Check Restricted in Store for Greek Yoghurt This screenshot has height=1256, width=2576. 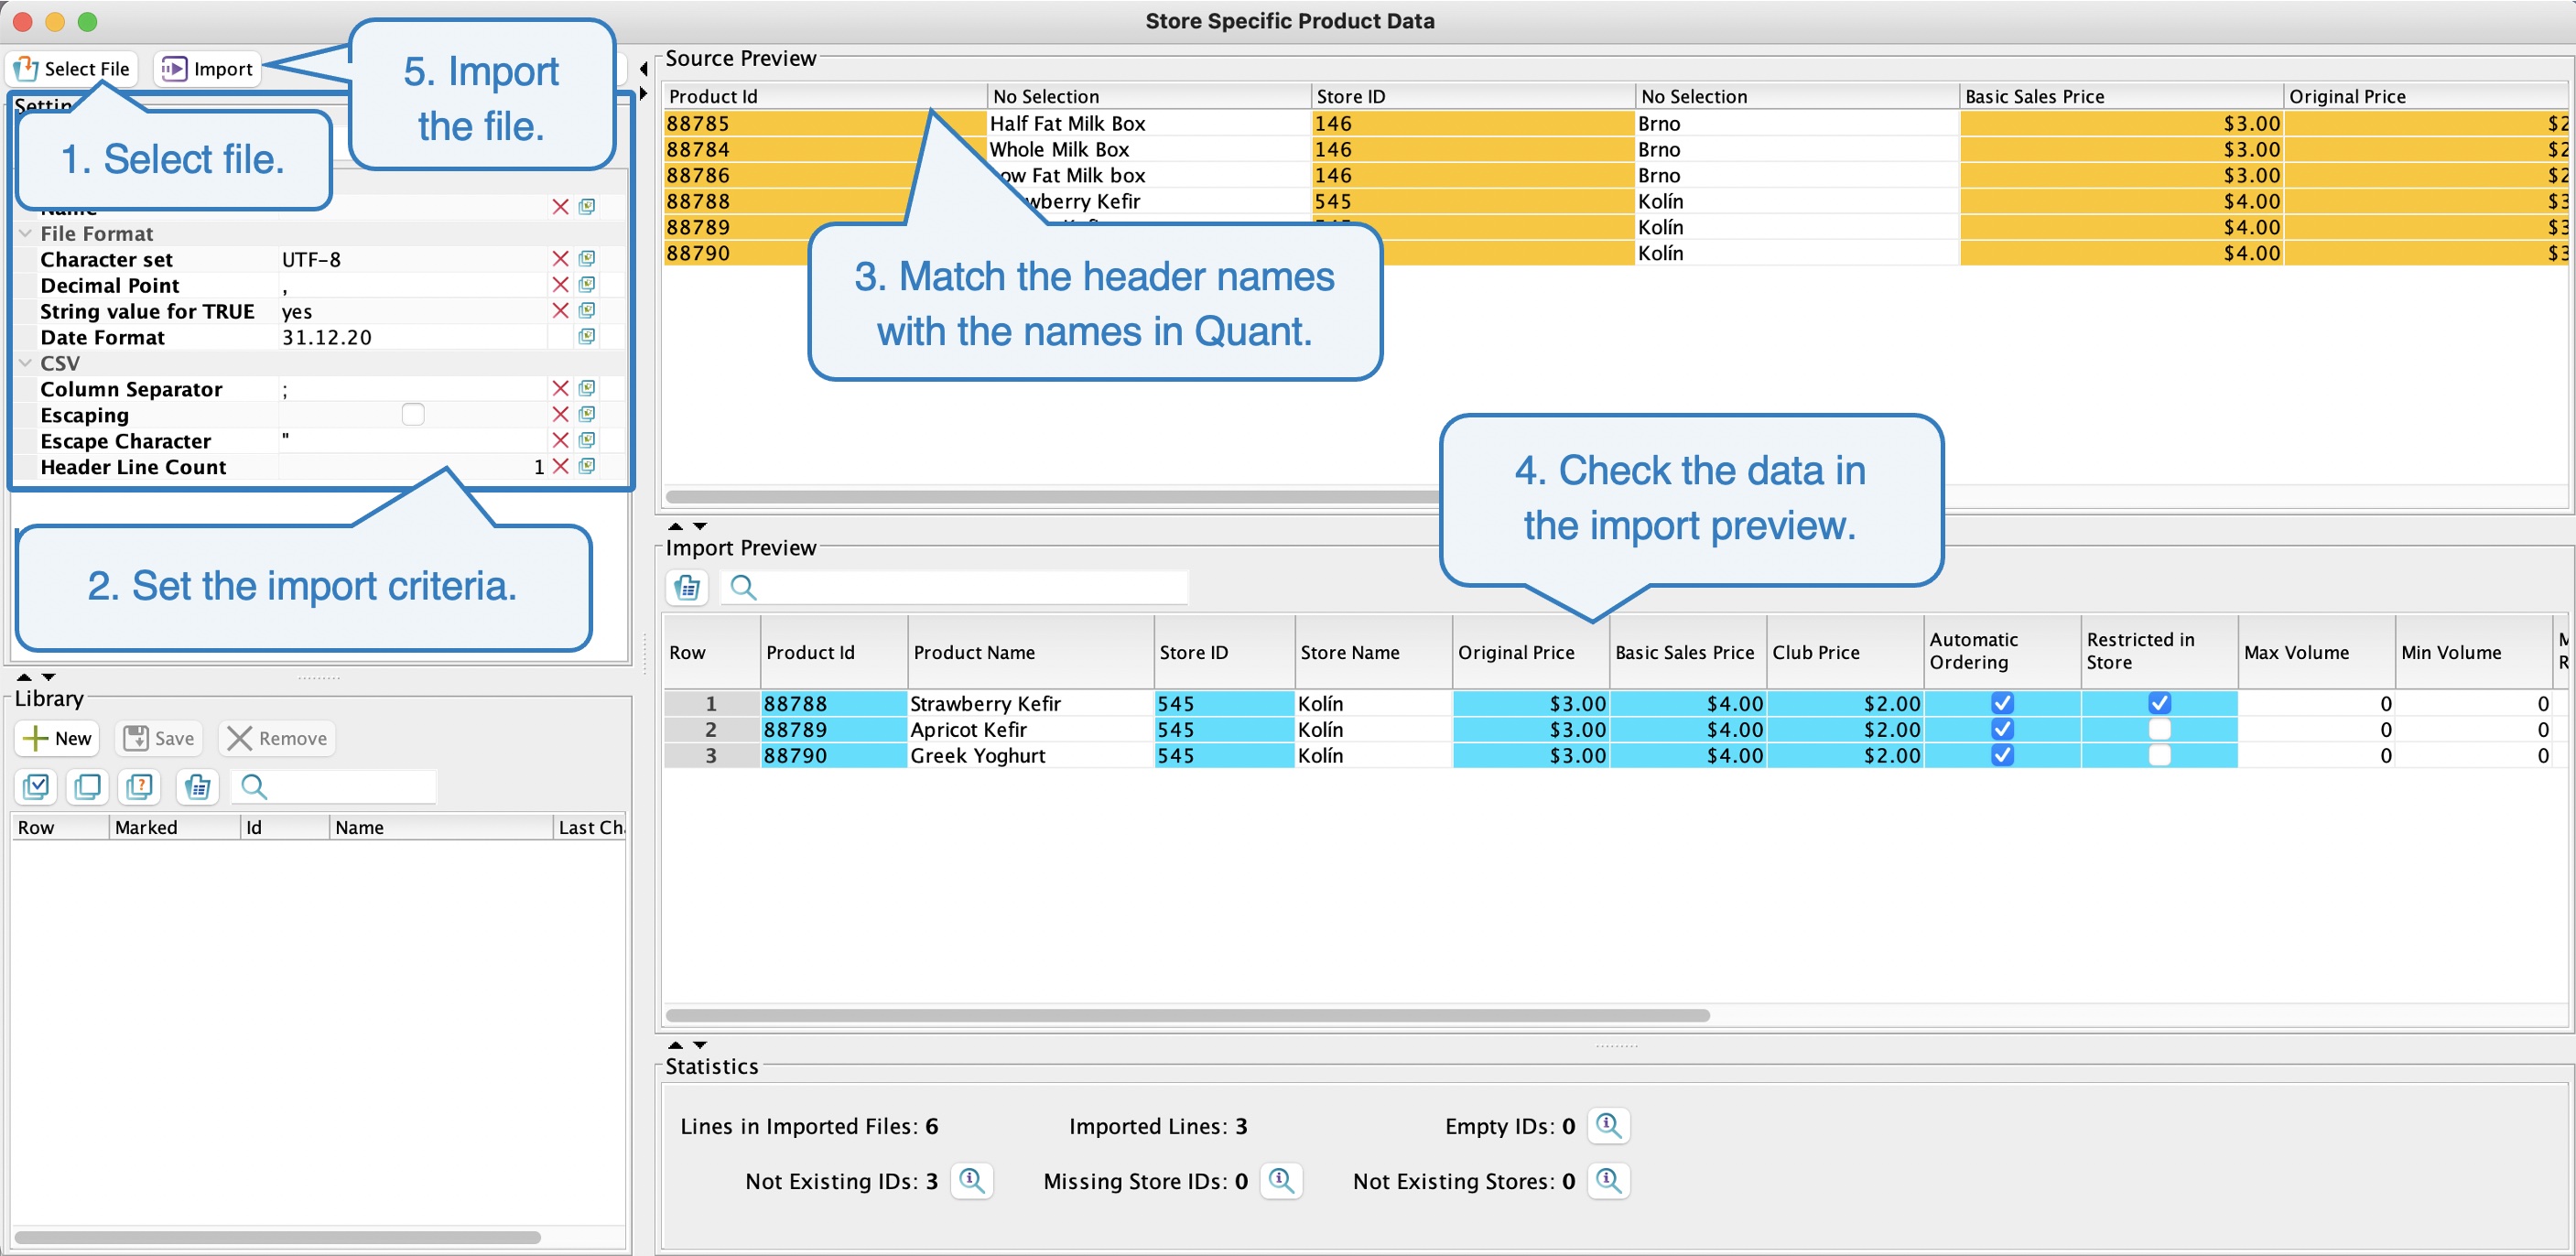coord(2159,755)
